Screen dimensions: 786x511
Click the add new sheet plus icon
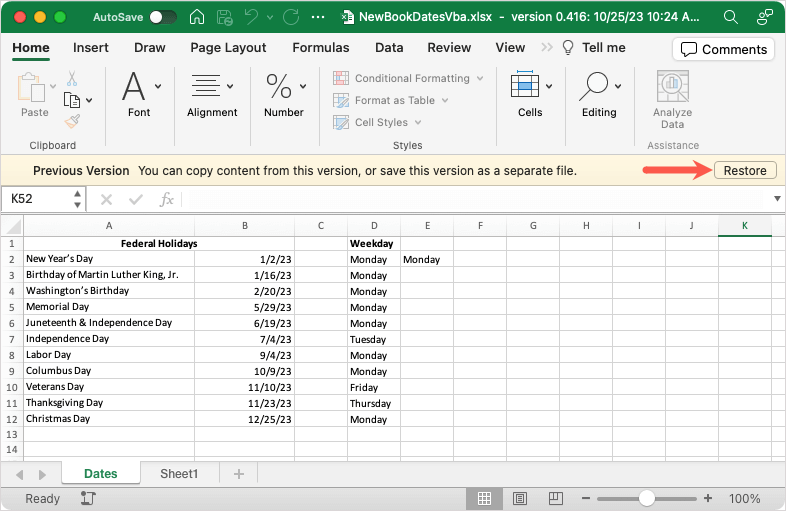coord(238,473)
